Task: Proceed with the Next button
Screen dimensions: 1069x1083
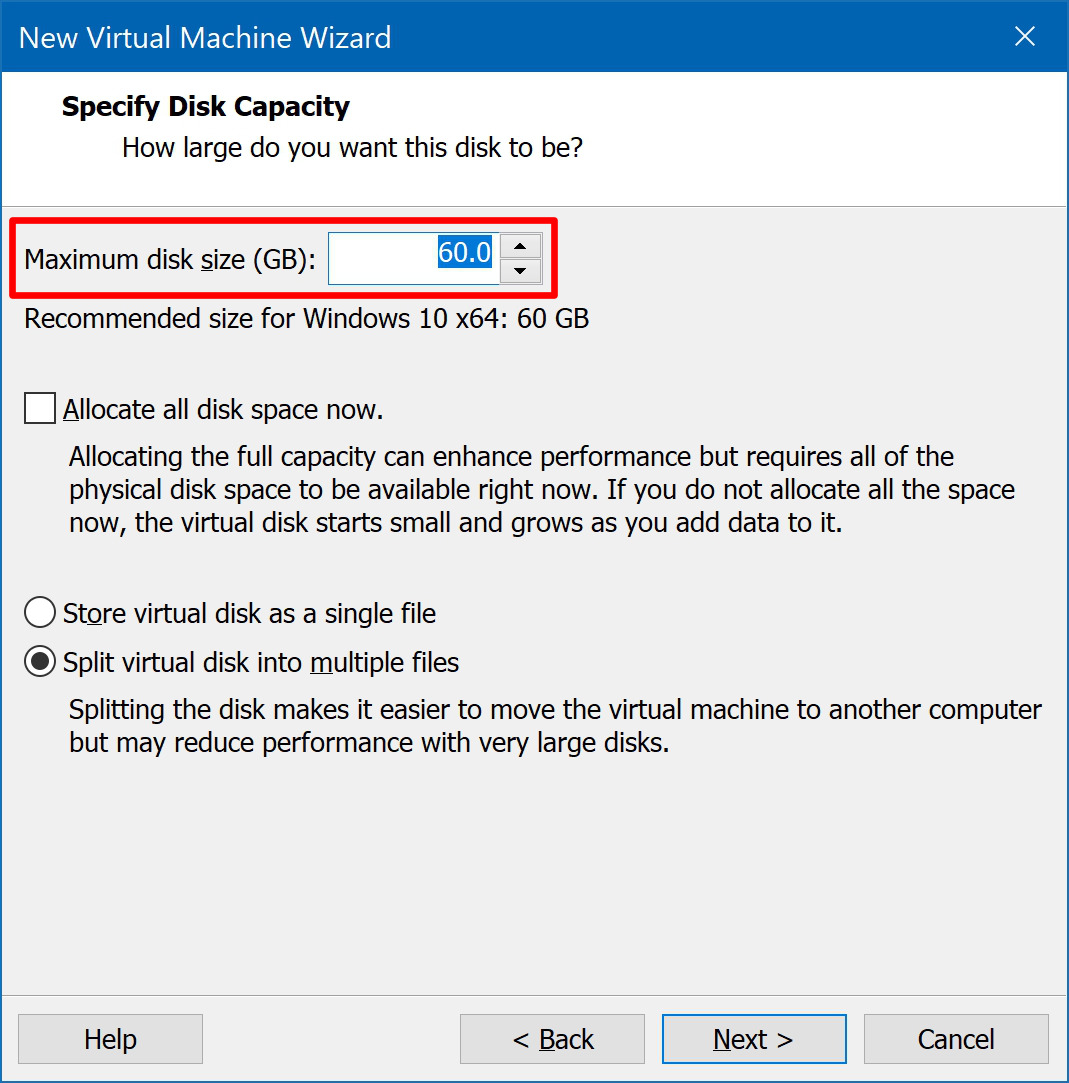Action: [x=754, y=1039]
